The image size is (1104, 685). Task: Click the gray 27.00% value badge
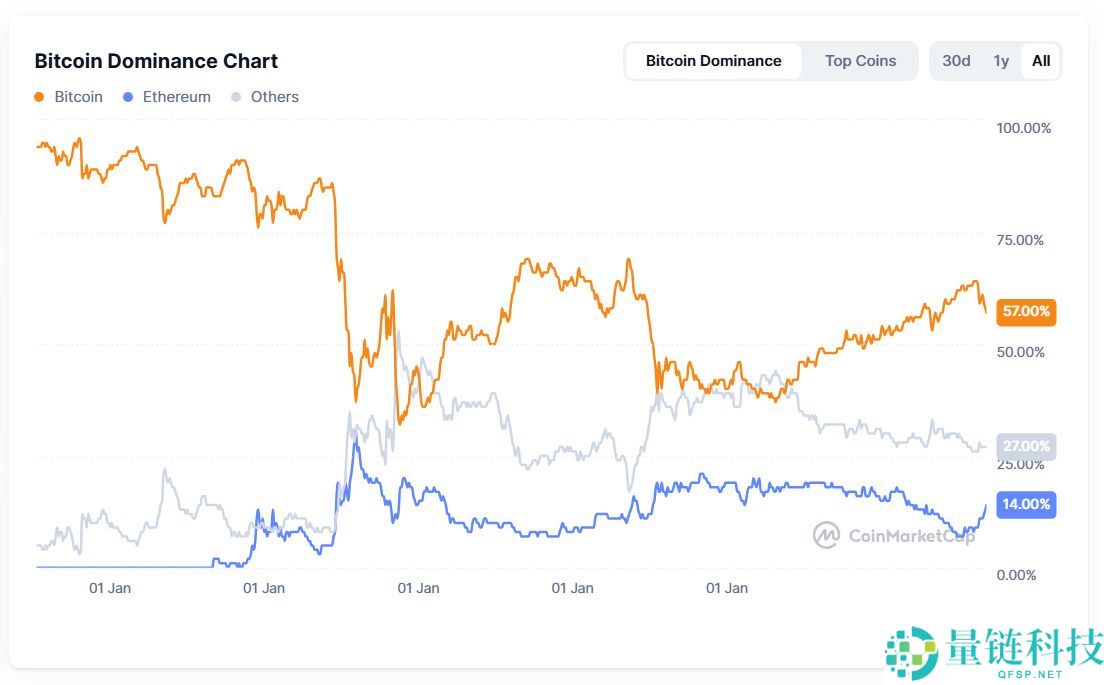coord(1026,446)
